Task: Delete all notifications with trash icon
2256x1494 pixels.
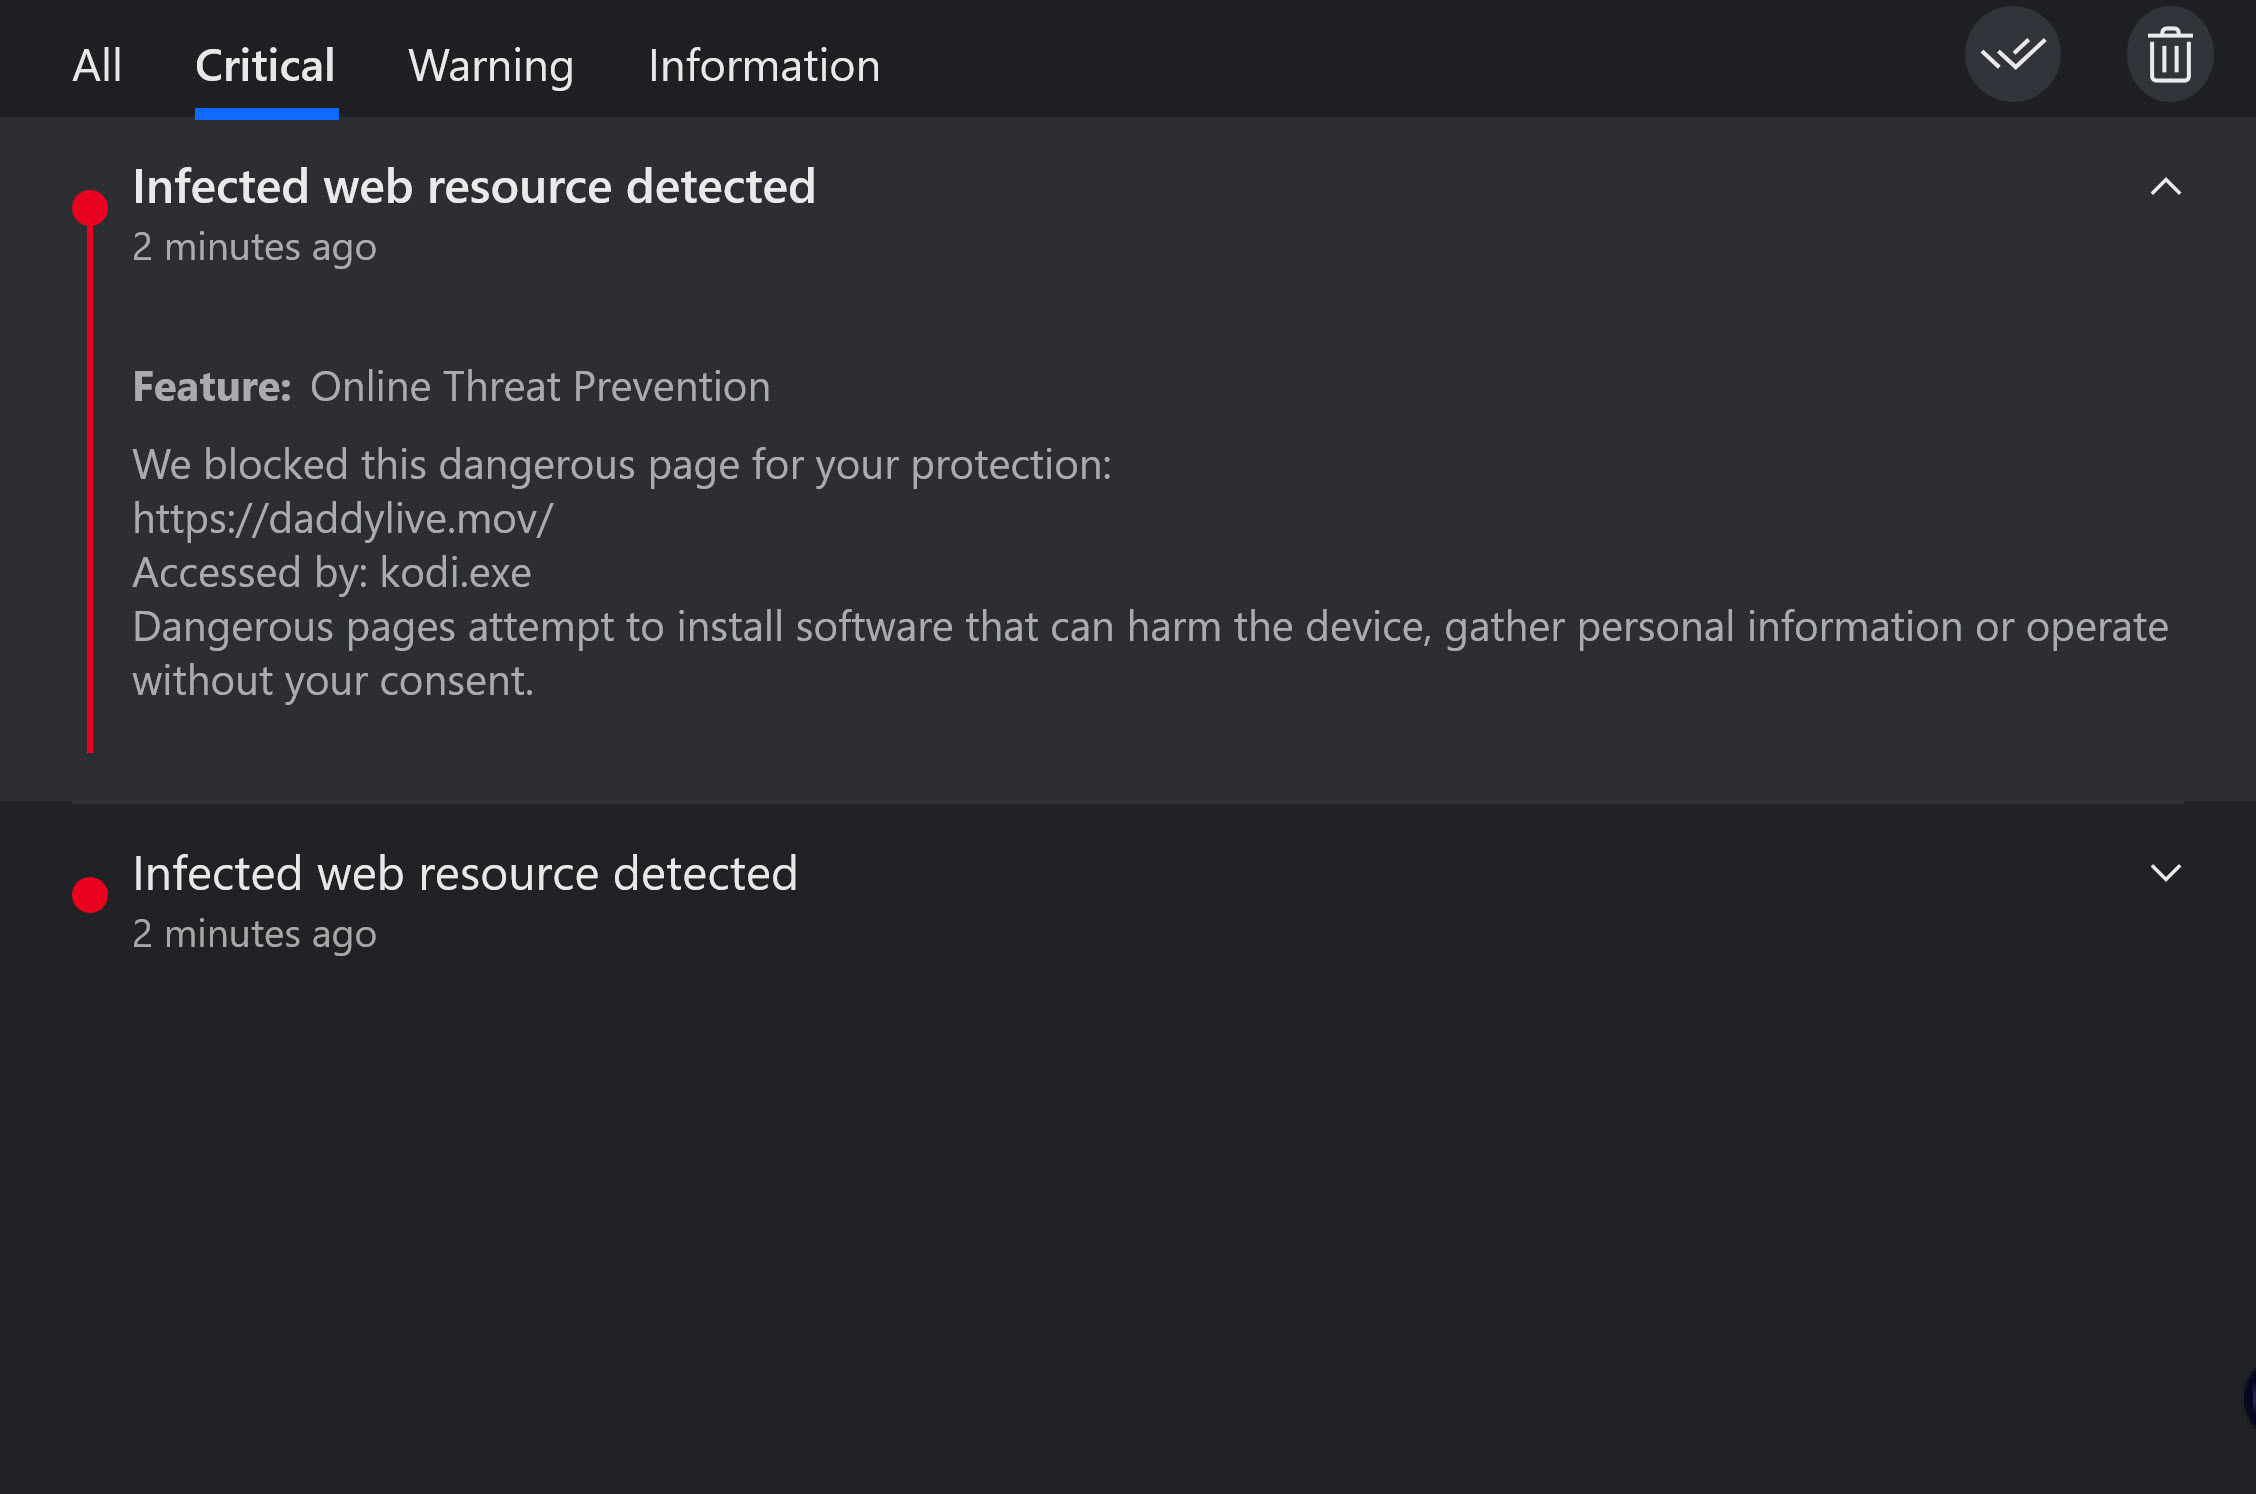Action: point(2169,55)
